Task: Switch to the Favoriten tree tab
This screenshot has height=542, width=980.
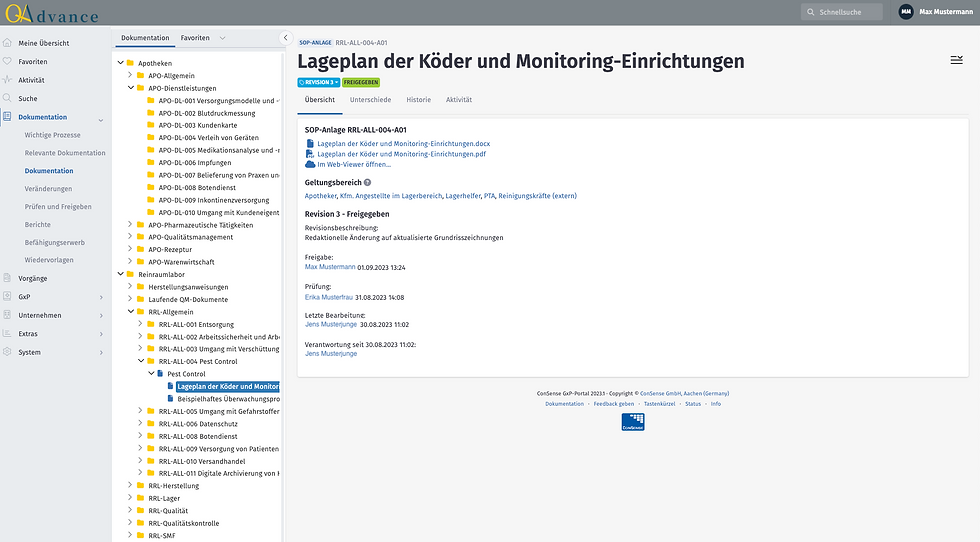Action: [195, 38]
